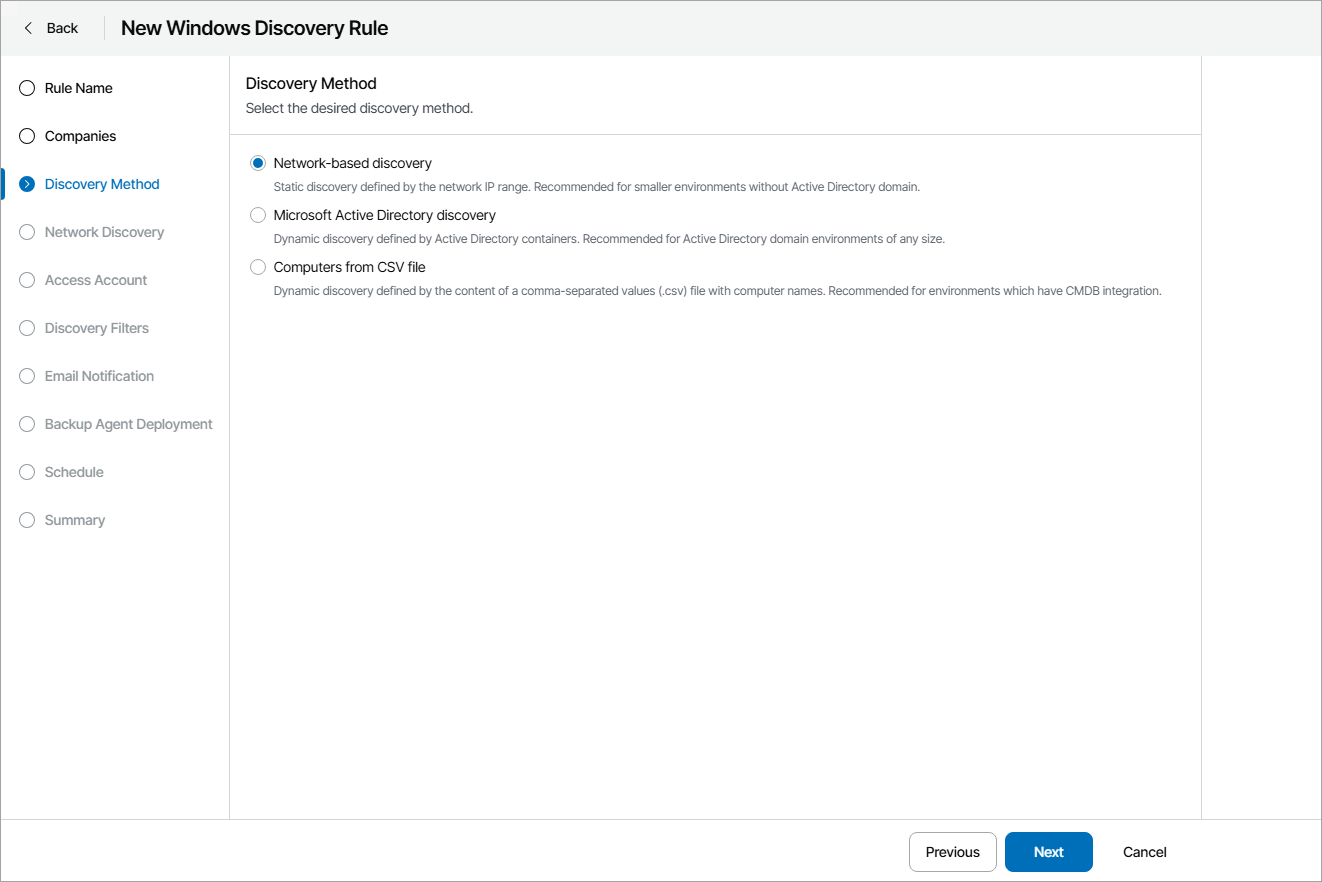Click the Rule Name step circle icon
This screenshot has height=882, width=1322.
(x=26, y=88)
